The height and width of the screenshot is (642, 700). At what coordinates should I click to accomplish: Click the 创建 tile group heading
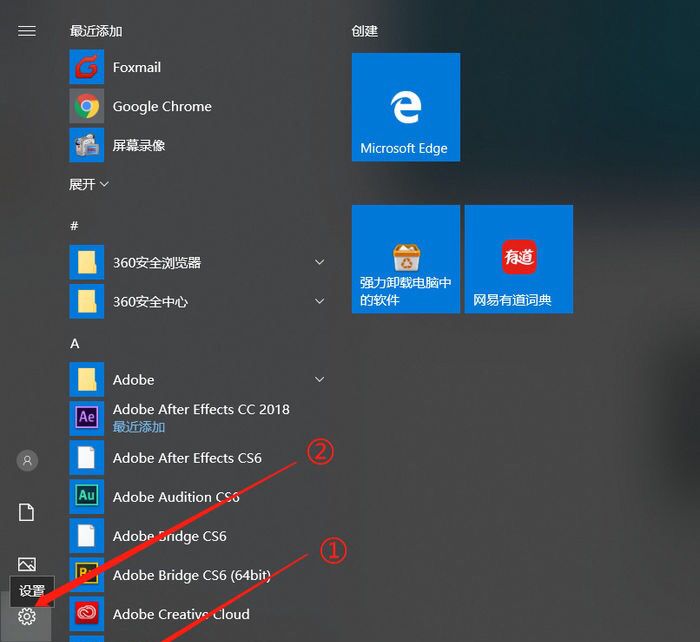(365, 31)
